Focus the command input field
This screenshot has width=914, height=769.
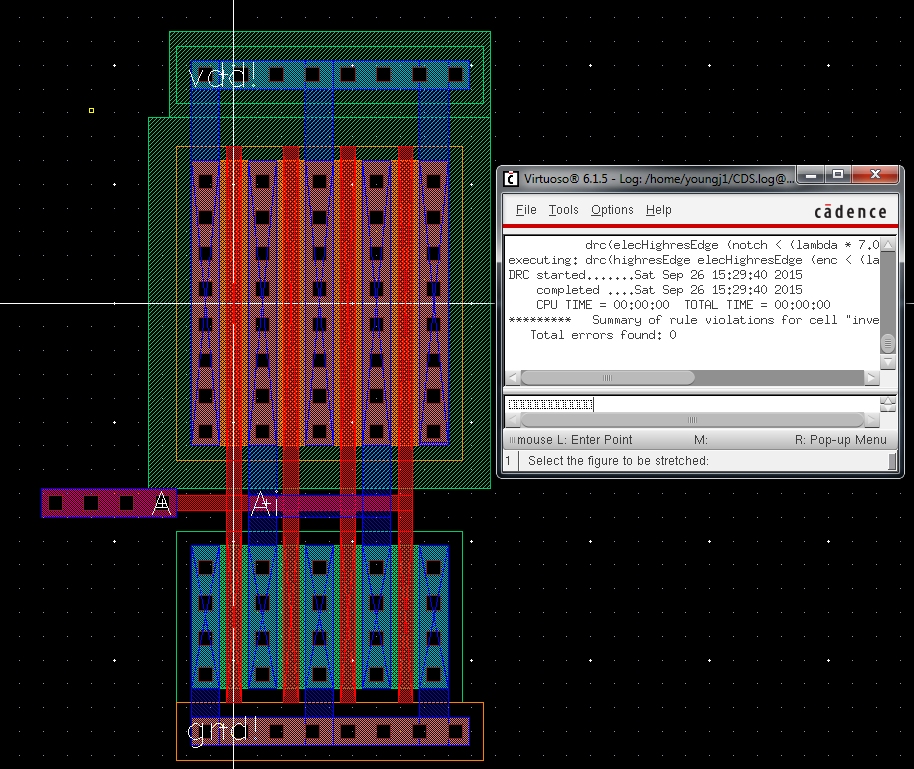[690, 404]
